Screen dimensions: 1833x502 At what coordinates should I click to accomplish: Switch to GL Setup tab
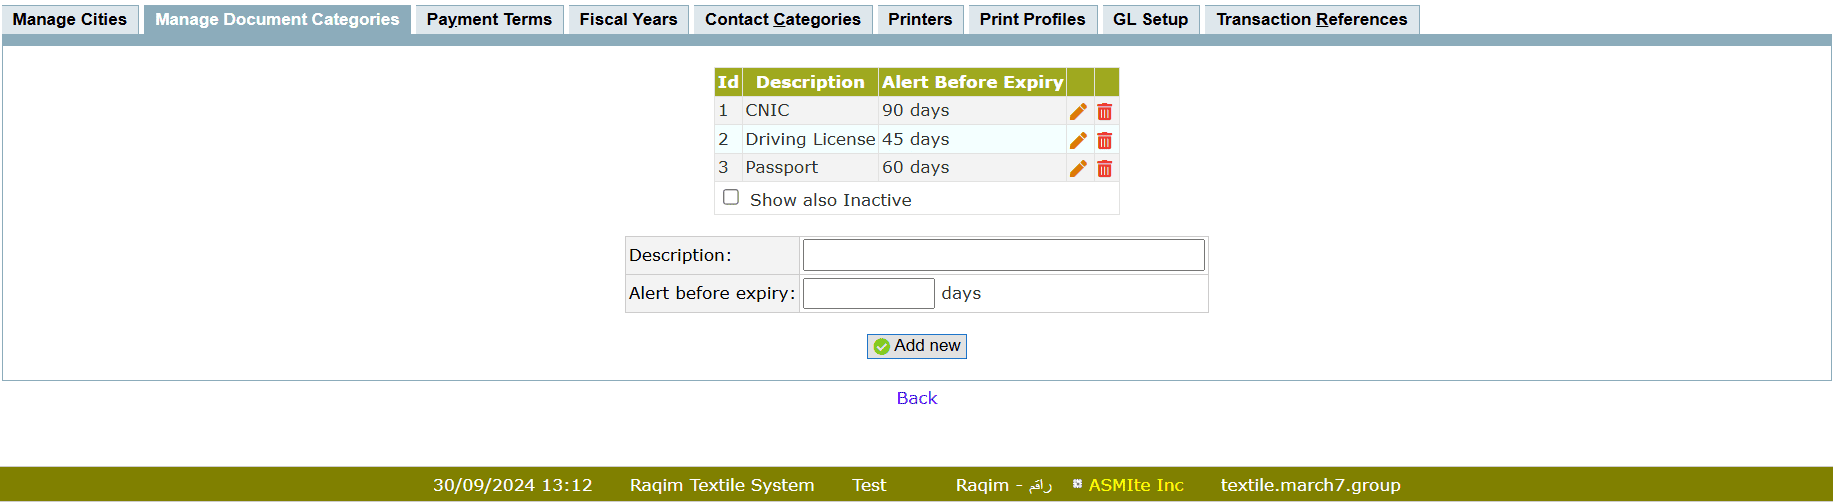(1150, 19)
